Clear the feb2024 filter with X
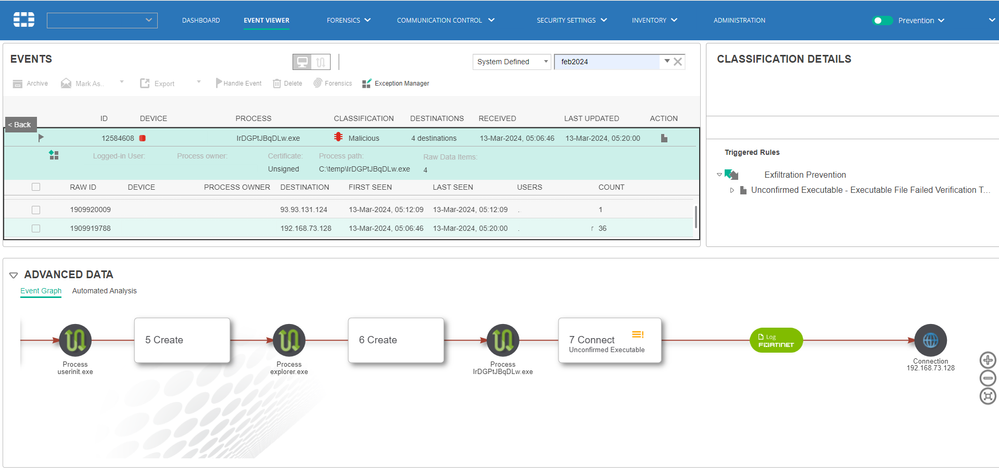 pyautogui.click(x=678, y=62)
